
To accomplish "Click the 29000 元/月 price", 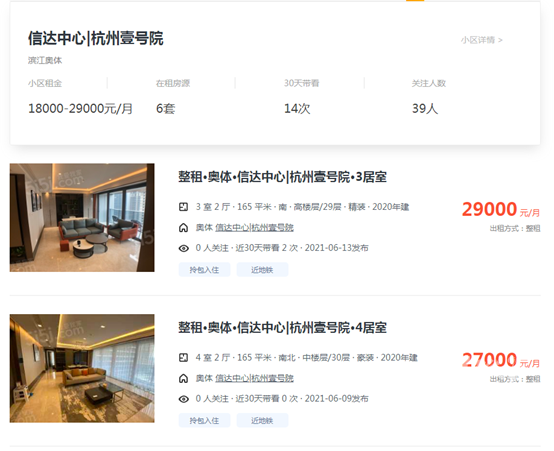I will [501, 209].
